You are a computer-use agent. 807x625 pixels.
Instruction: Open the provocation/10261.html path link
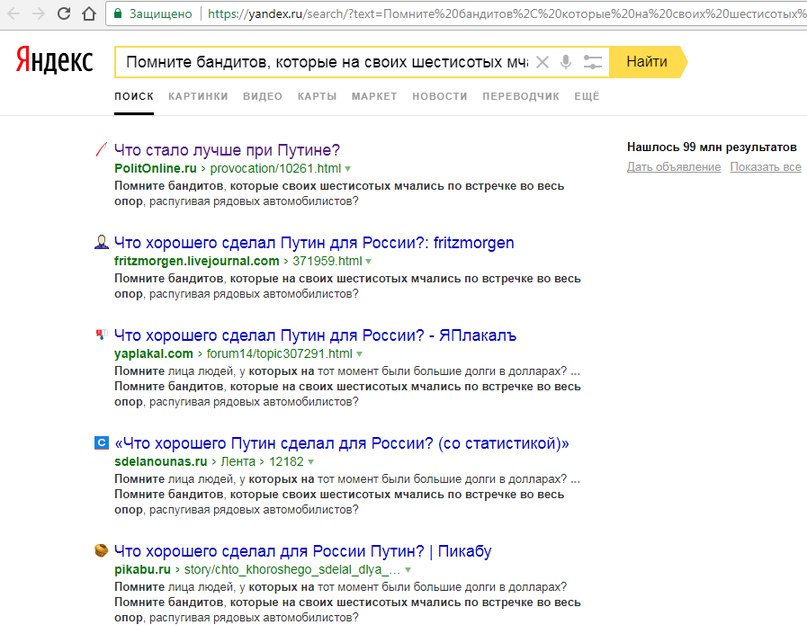tap(275, 168)
